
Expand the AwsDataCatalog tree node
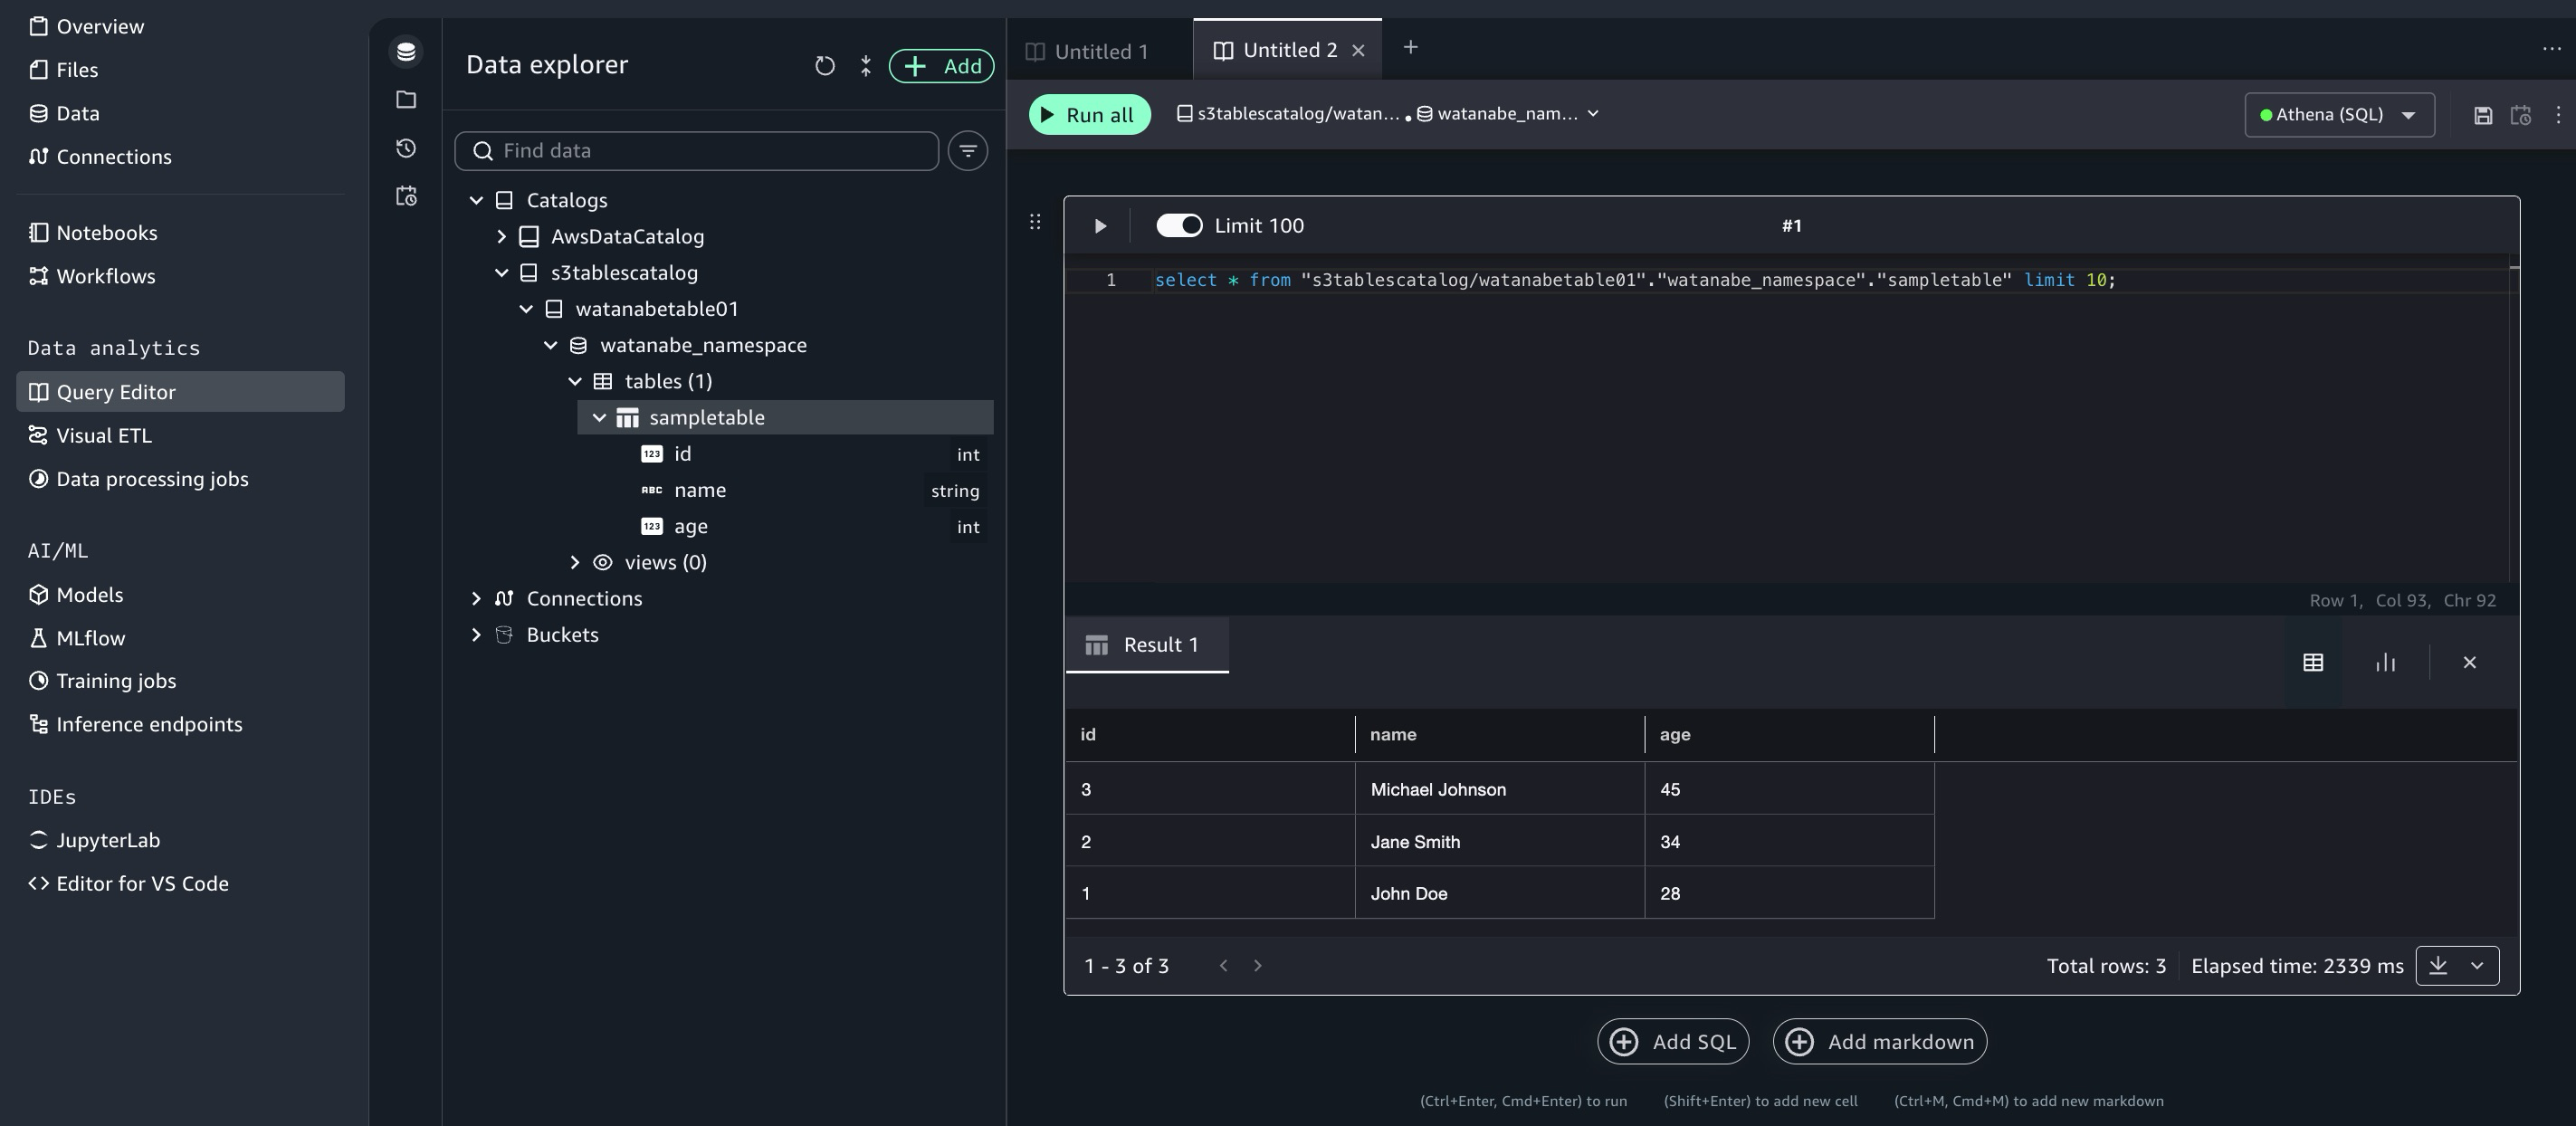point(502,237)
